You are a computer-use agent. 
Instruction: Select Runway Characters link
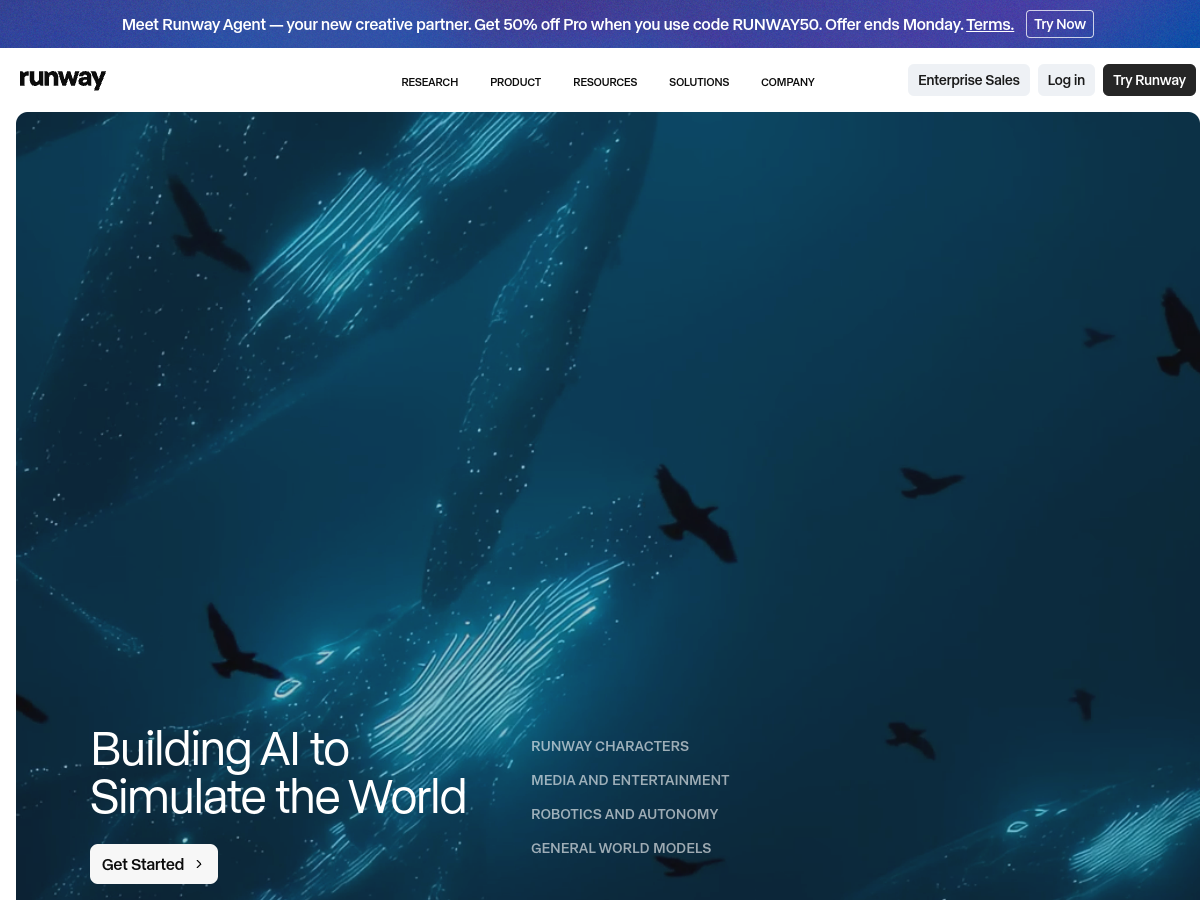click(610, 746)
